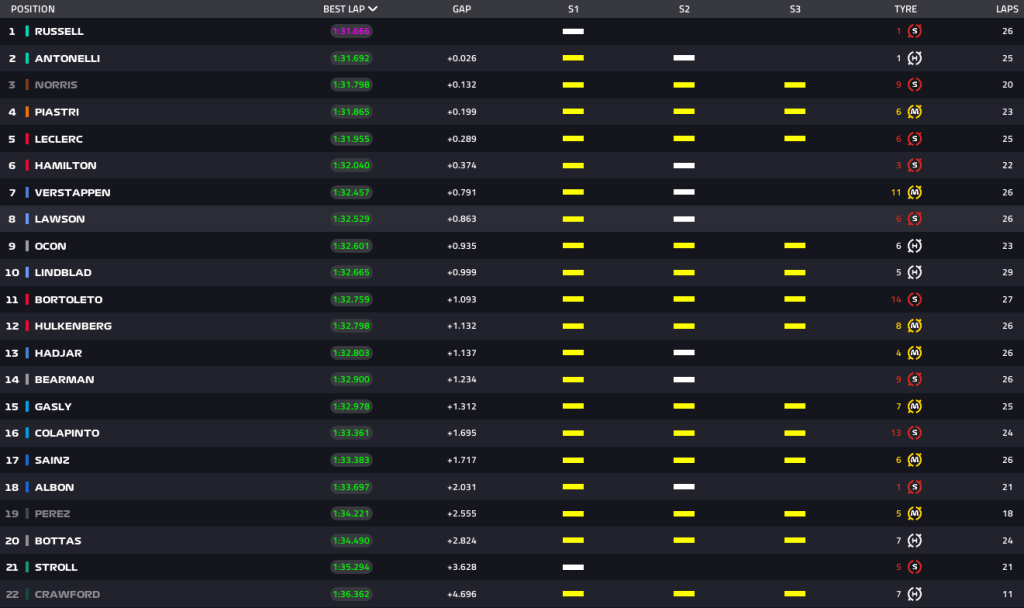Image resolution: width=1024 pixels, height=608 pixels.
Task: Click Bortoleto's soft tyre icon
Action: 914,299
